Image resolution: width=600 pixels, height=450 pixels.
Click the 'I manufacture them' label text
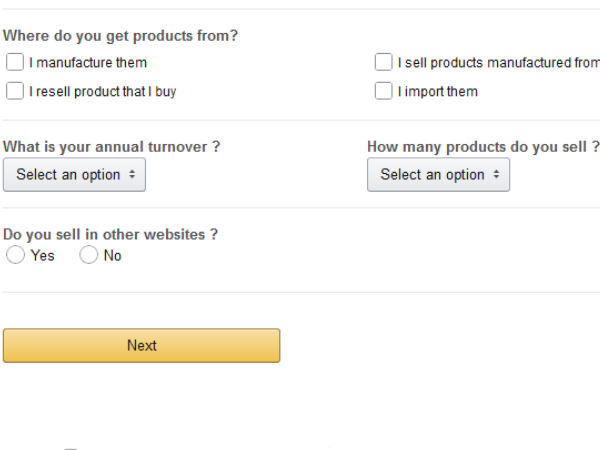tap(88, 63)
